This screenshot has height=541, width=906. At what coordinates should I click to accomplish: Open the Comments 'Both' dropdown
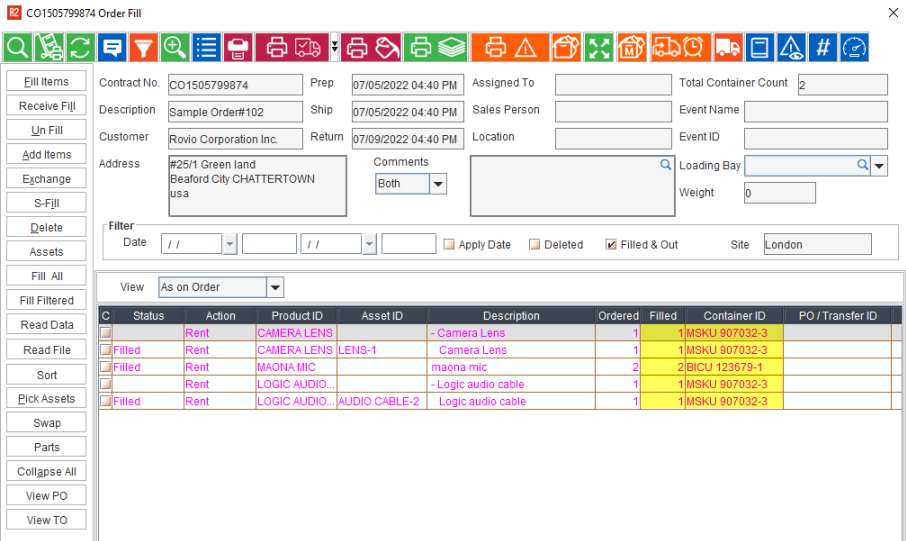tap(438, 184)
